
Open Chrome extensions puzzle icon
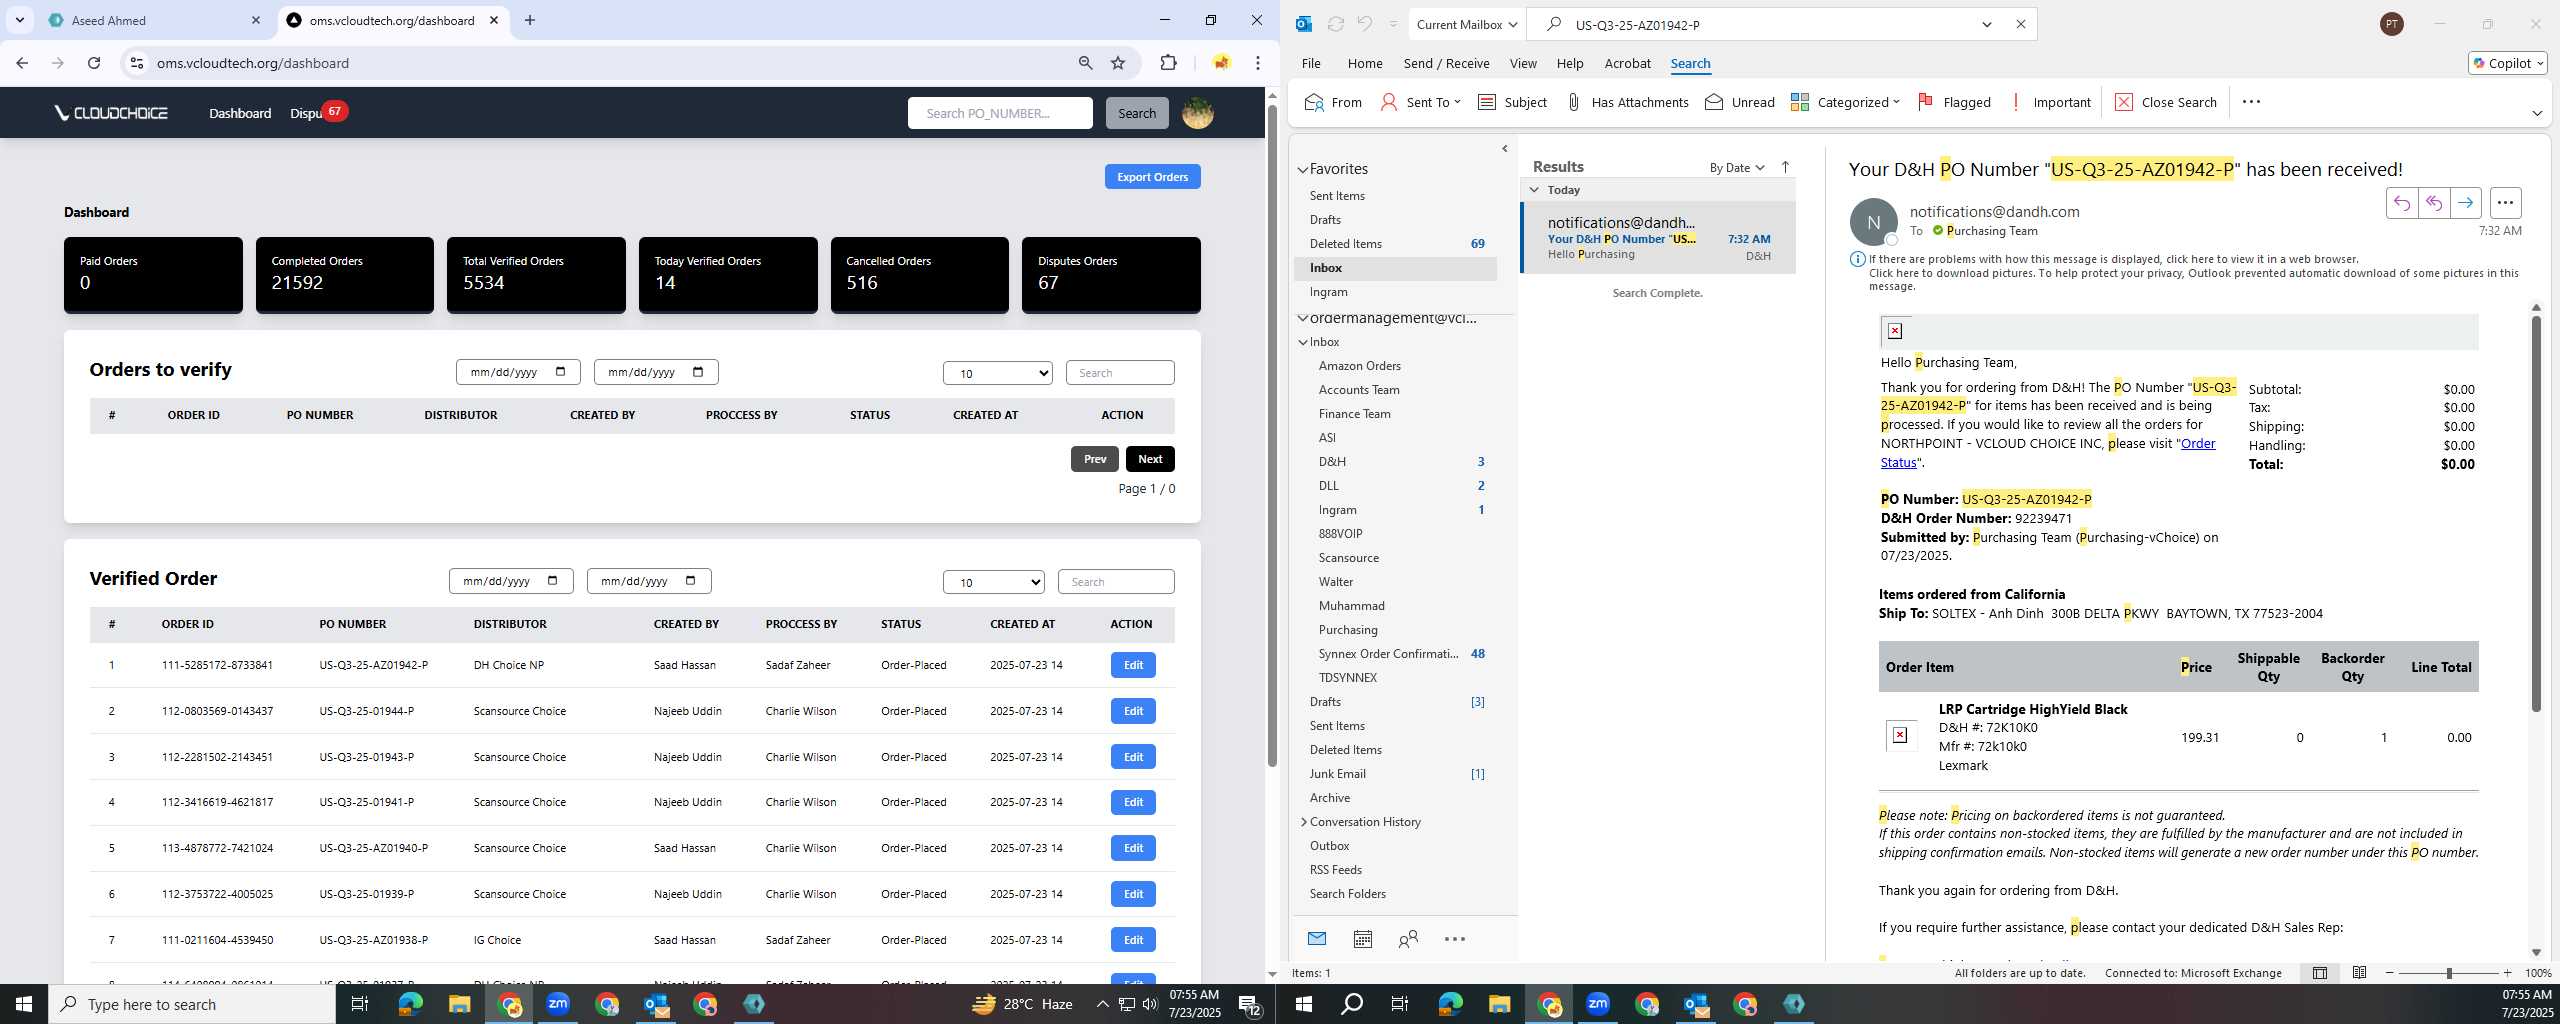click(1168, 63)
